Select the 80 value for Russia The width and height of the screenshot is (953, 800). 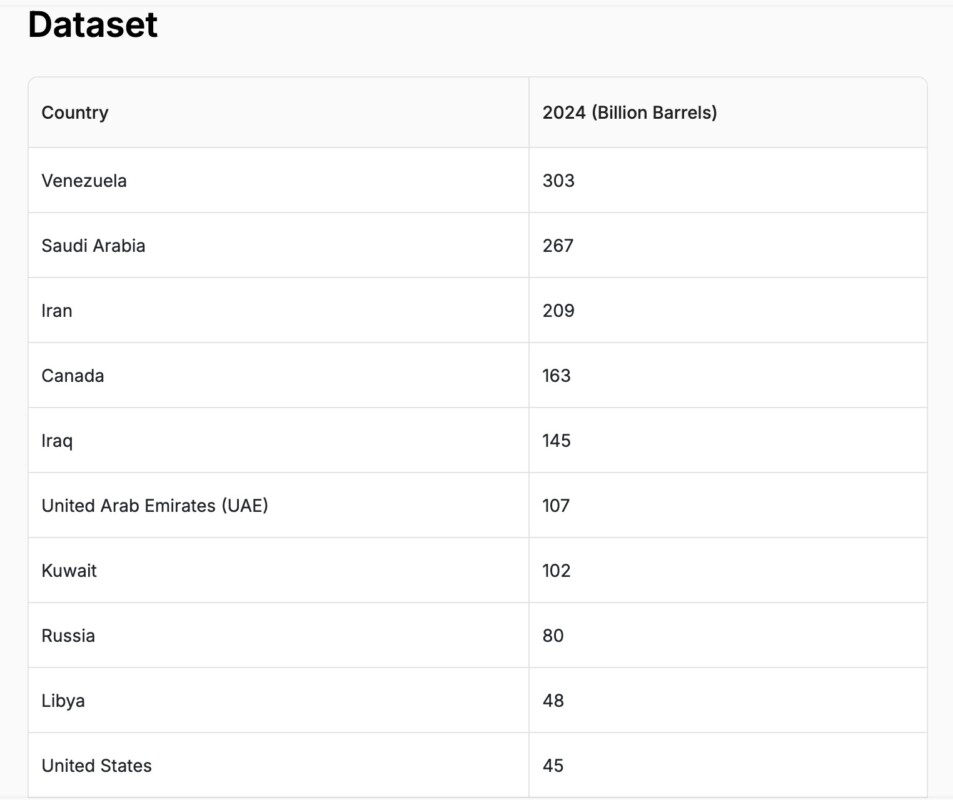coord(553,636)
